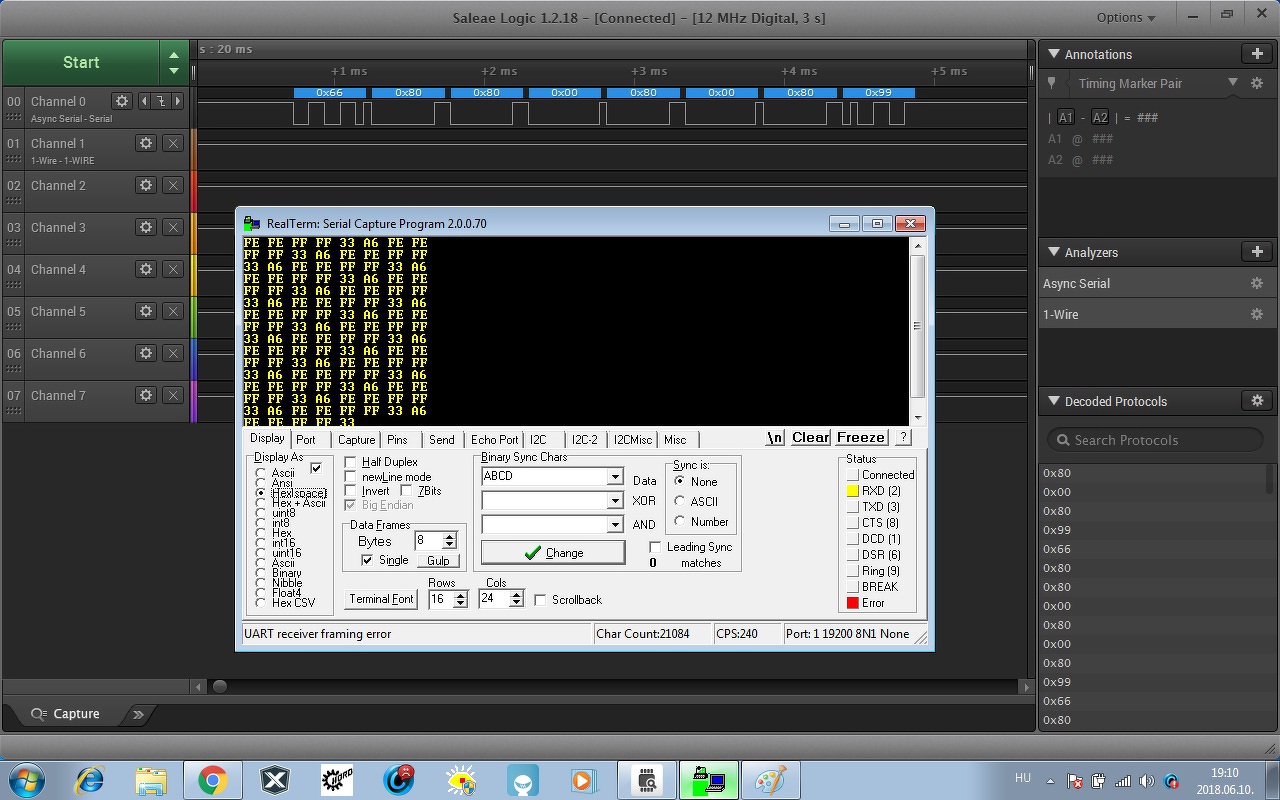Apply sync settings with Change button
Viewport: 1280px width, 800px height.
pyautogui.click(x=553, y=552)
